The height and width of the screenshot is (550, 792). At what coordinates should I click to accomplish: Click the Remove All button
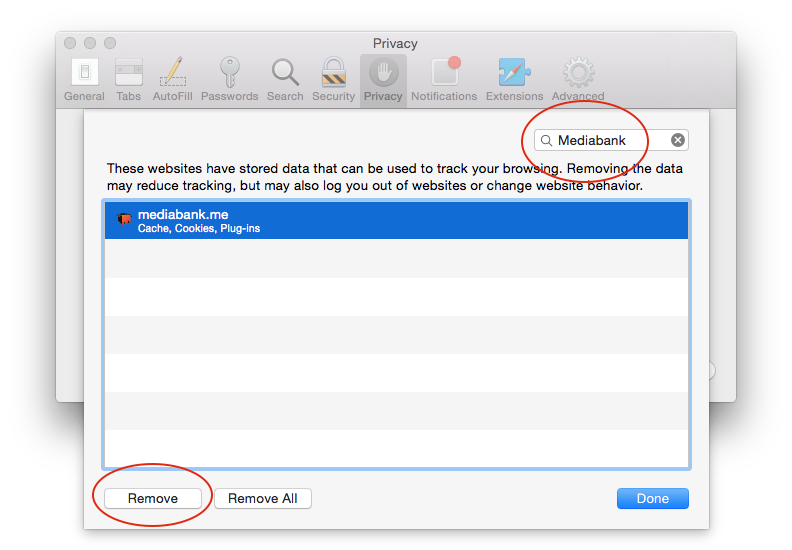[x=263, y=498]
